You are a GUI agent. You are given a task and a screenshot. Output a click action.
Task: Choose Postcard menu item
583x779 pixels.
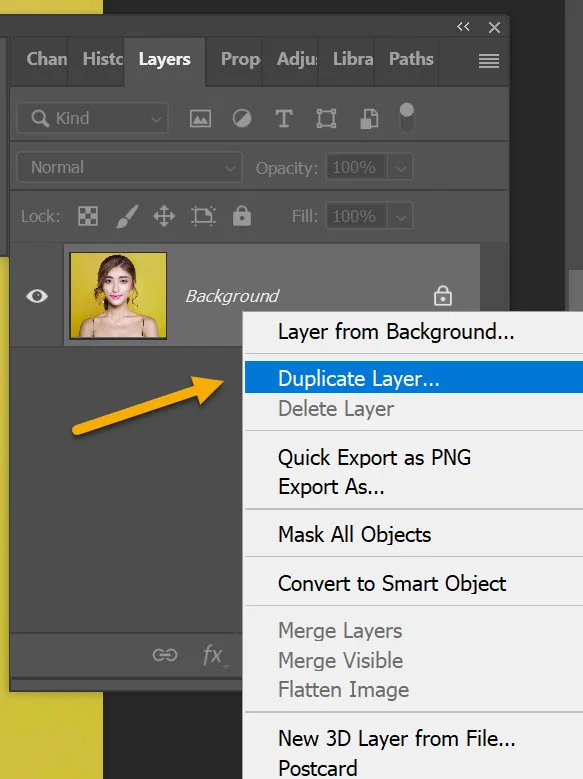[414, 768]
